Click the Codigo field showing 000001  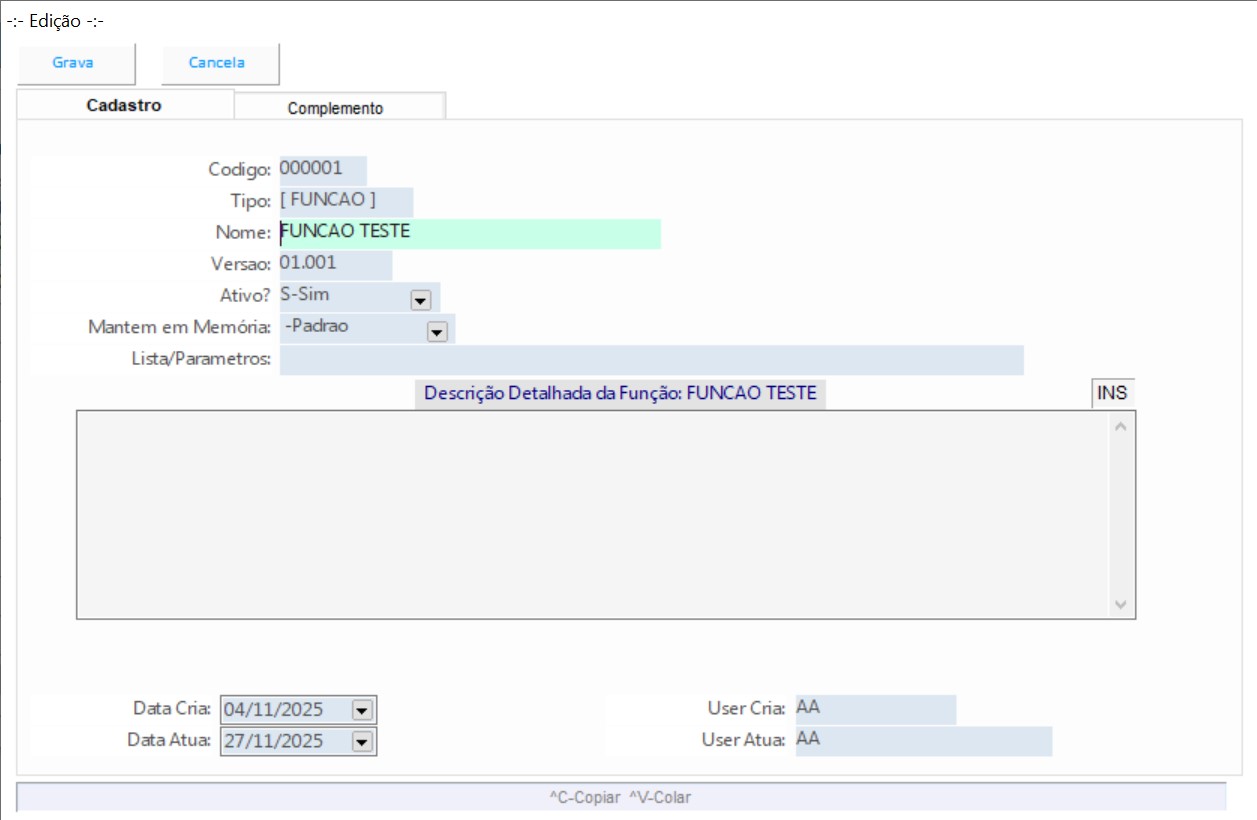click(x=322, y=169)
